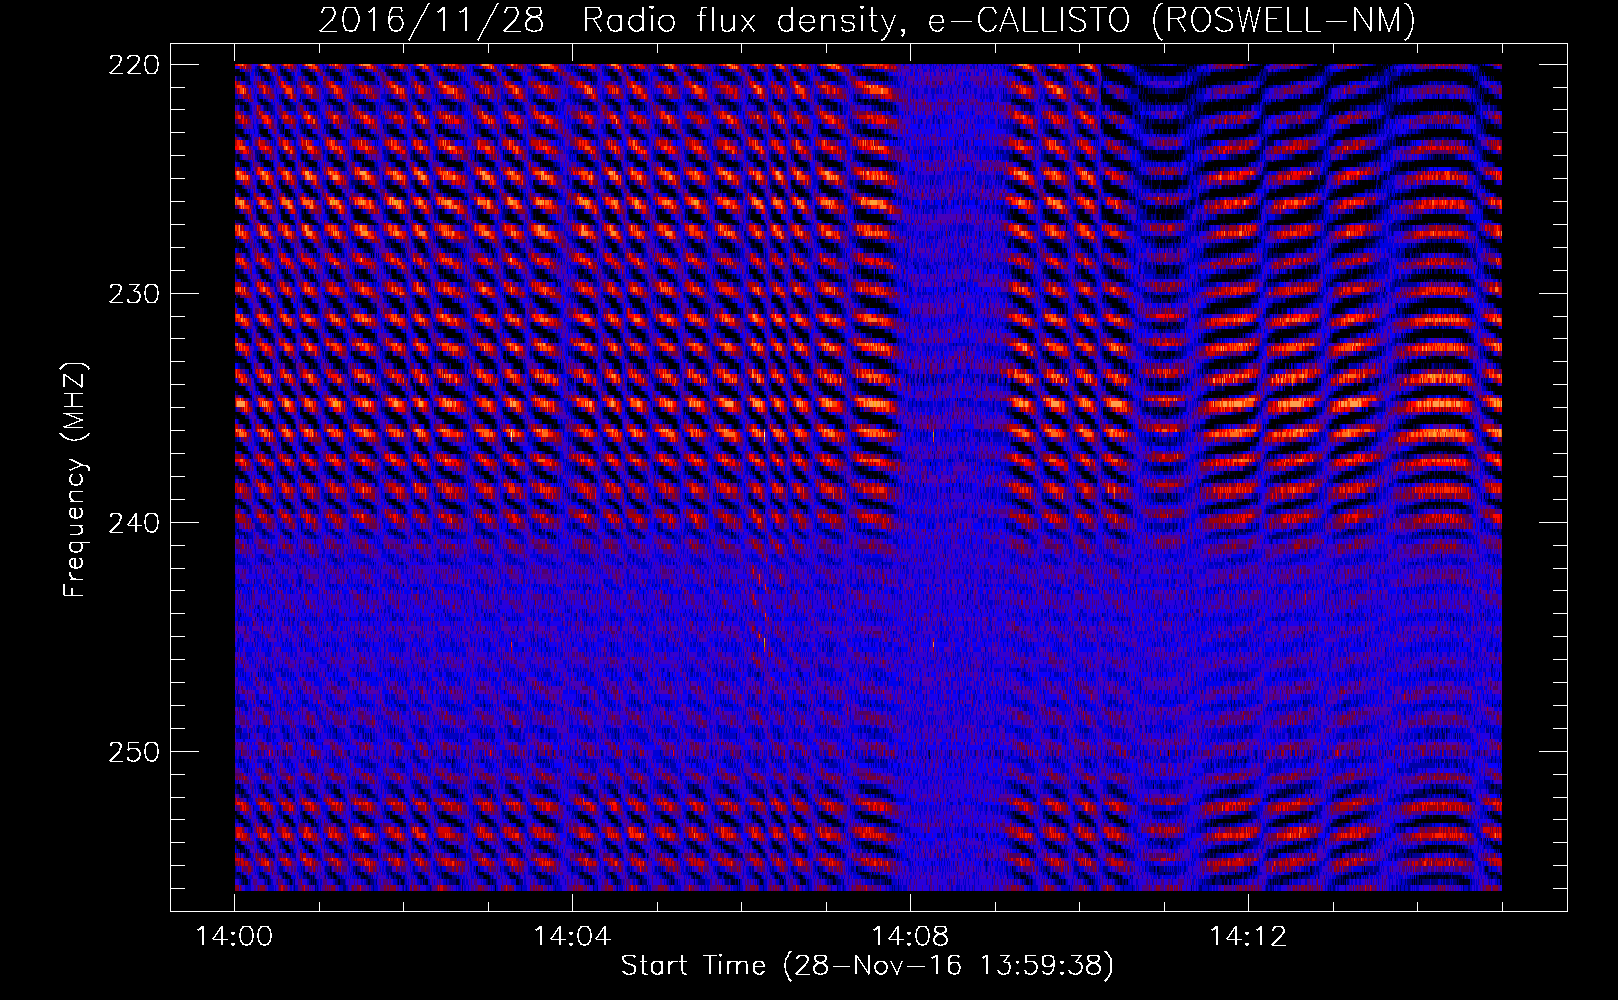
Task: Click the 'Frequency (MHZ)' axis label
Action: pos(75,479)
